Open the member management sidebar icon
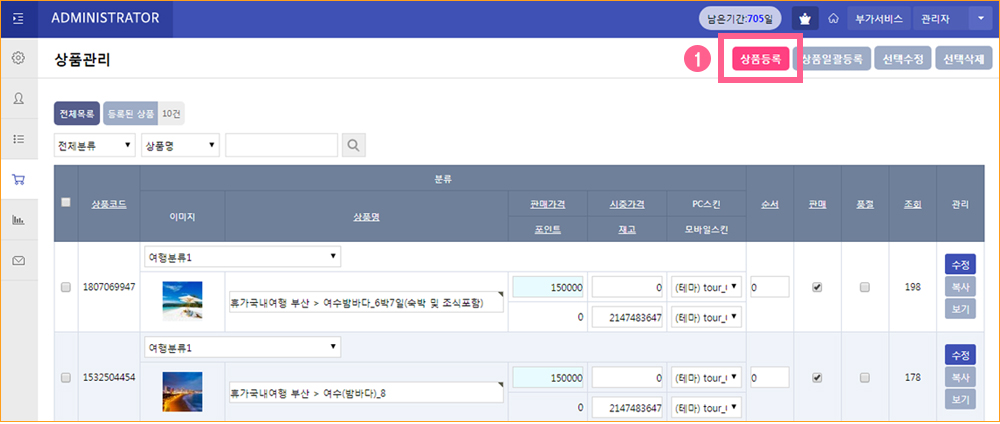This screenshot has height=424, width=1000. point(18,98)
